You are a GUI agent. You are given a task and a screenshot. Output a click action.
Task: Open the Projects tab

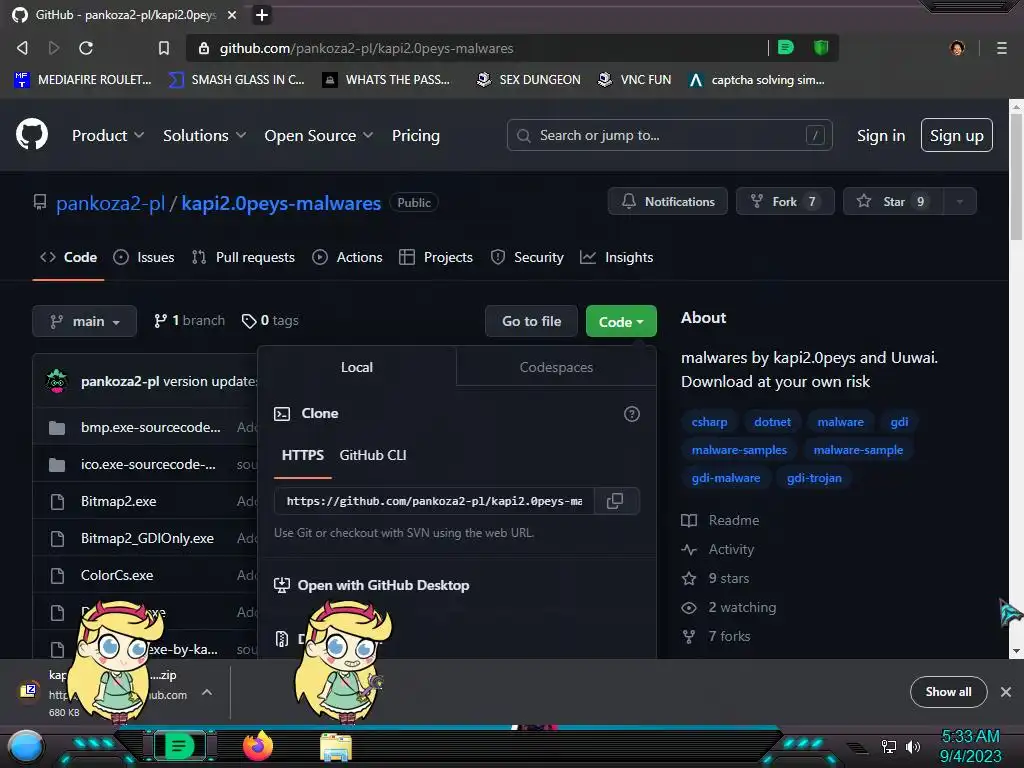pos(436,257)
